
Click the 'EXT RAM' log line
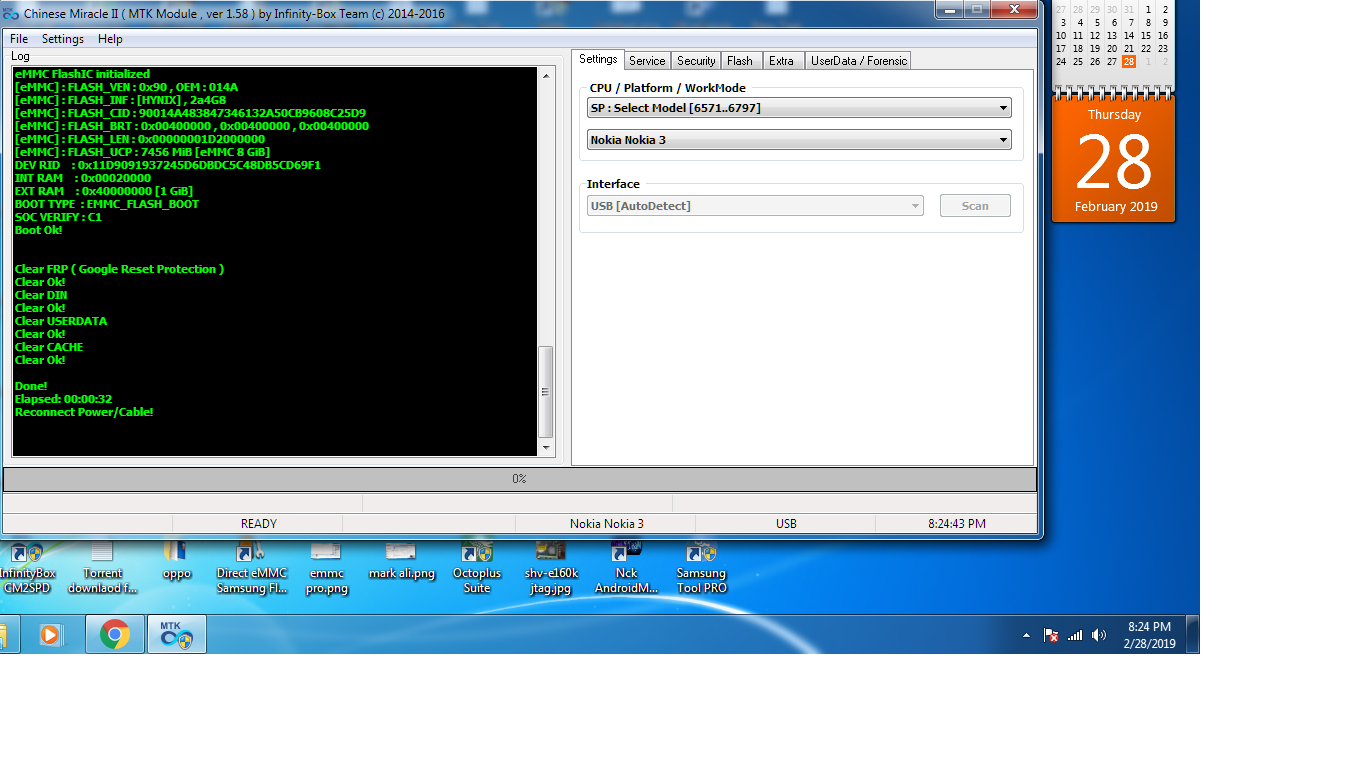104,191
